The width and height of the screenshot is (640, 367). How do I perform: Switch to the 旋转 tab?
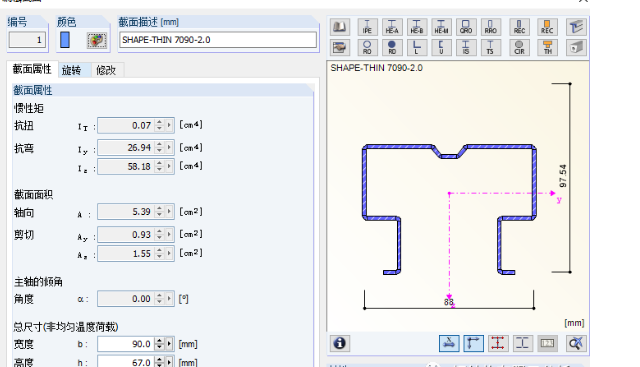click(x=71, y=70)
